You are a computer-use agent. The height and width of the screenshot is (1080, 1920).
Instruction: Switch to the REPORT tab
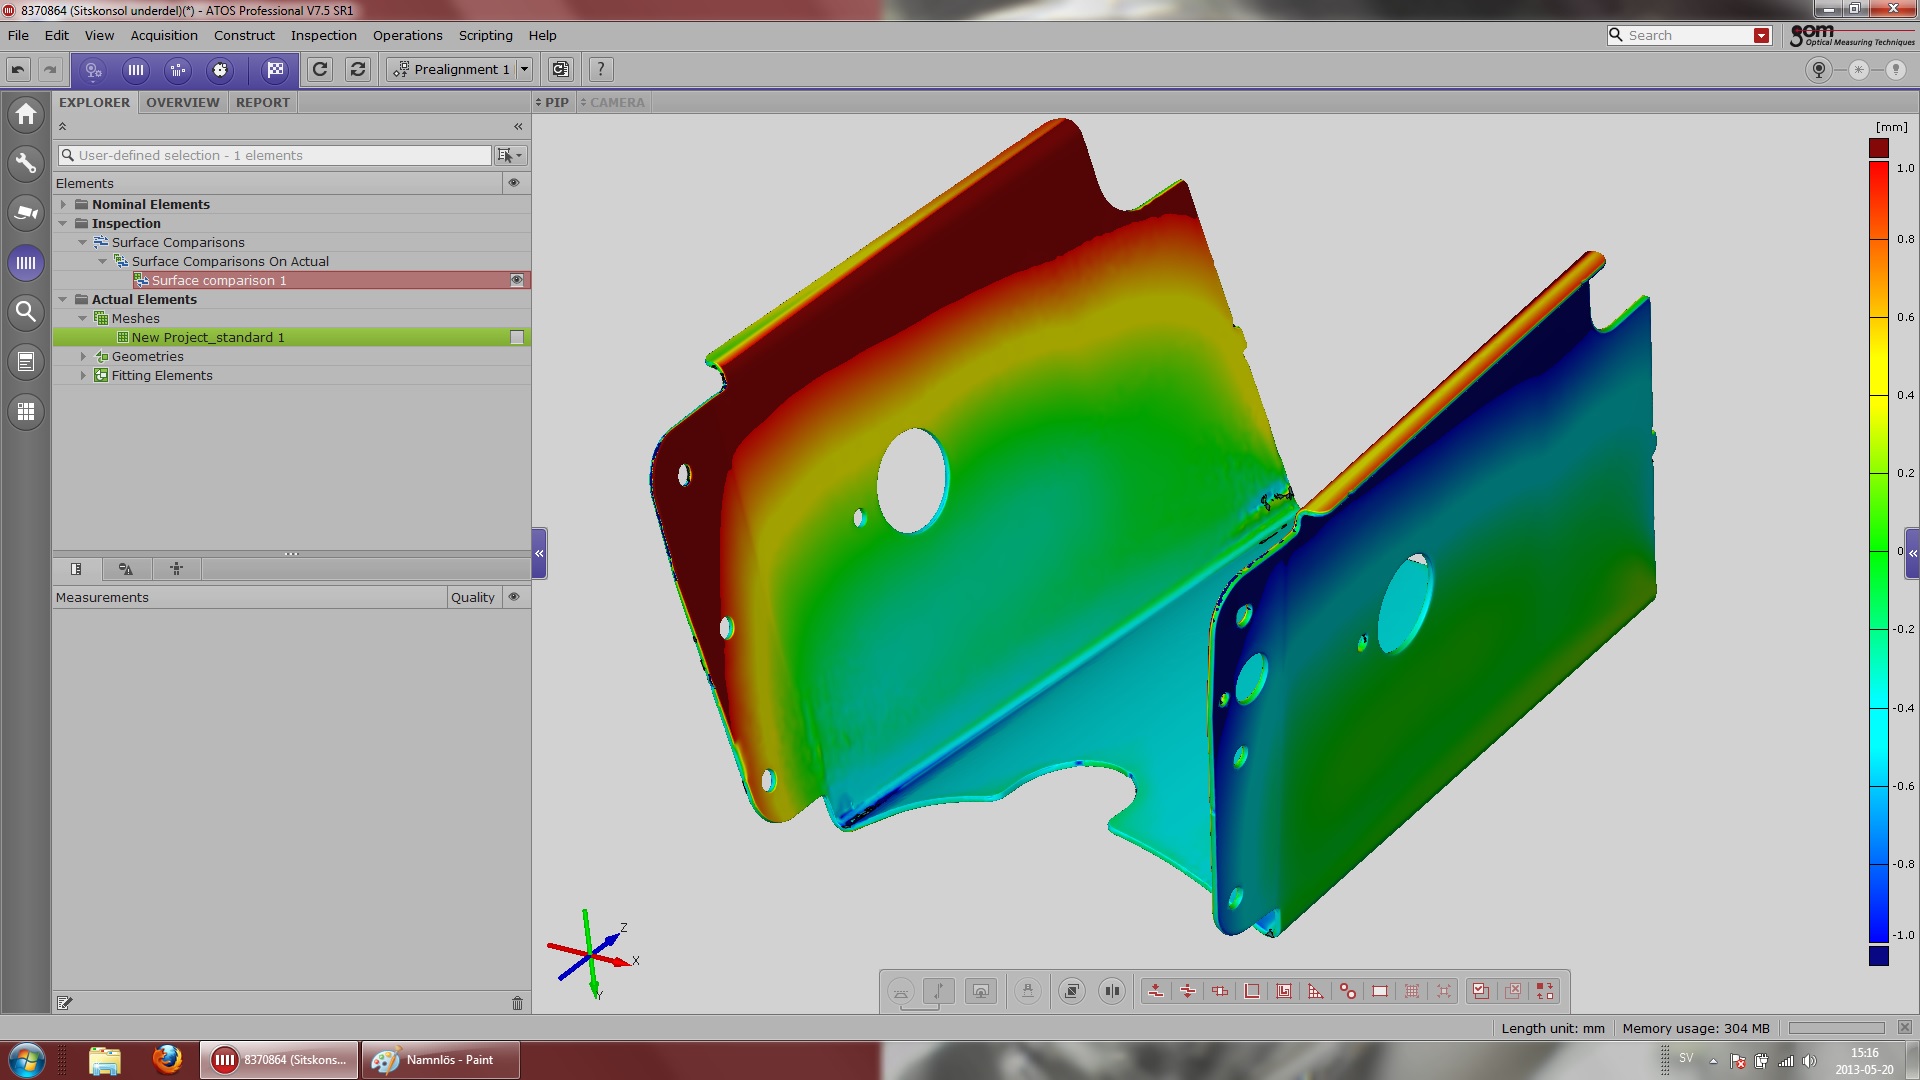[x=263, y=102]
